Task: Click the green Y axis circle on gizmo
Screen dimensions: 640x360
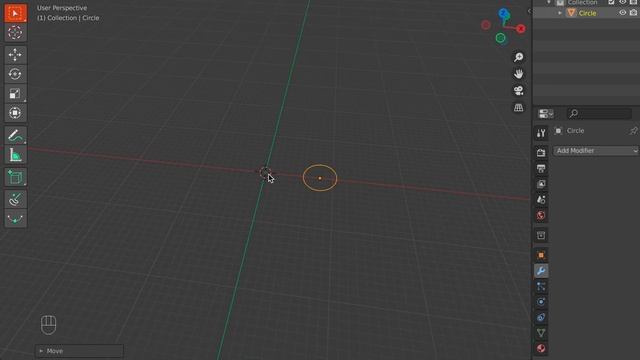Action: (500, 38)
